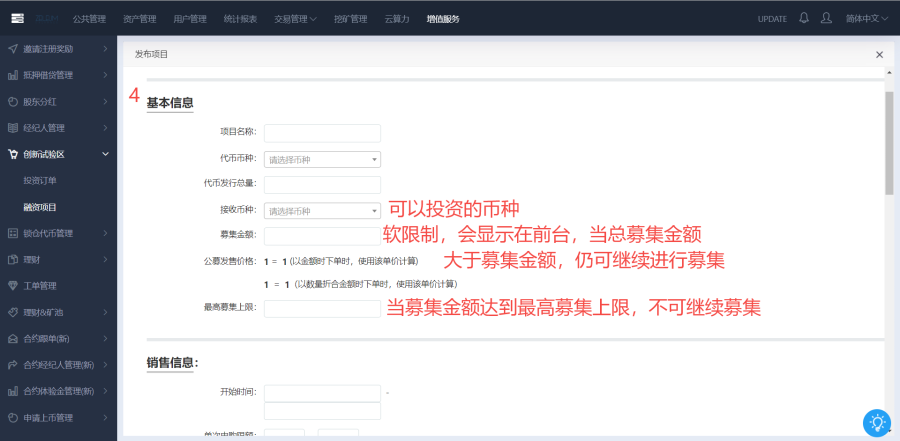Go to 投资订单 submenu item
Screen dimensions: 900x441
(x=40, y=181)
